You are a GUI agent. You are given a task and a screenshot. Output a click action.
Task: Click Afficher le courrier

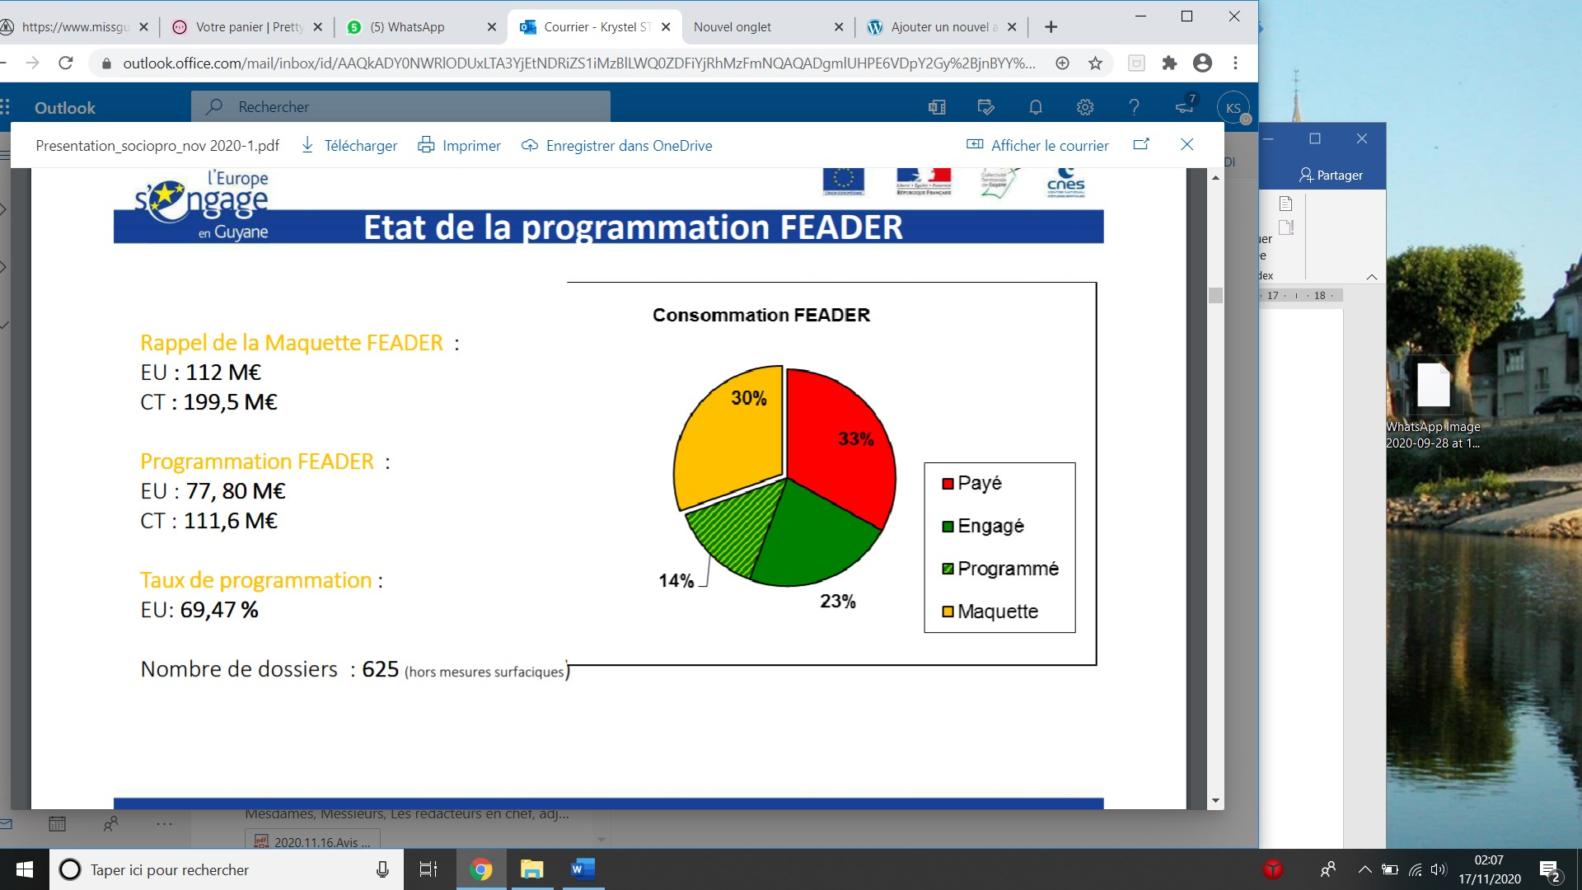1037,146
